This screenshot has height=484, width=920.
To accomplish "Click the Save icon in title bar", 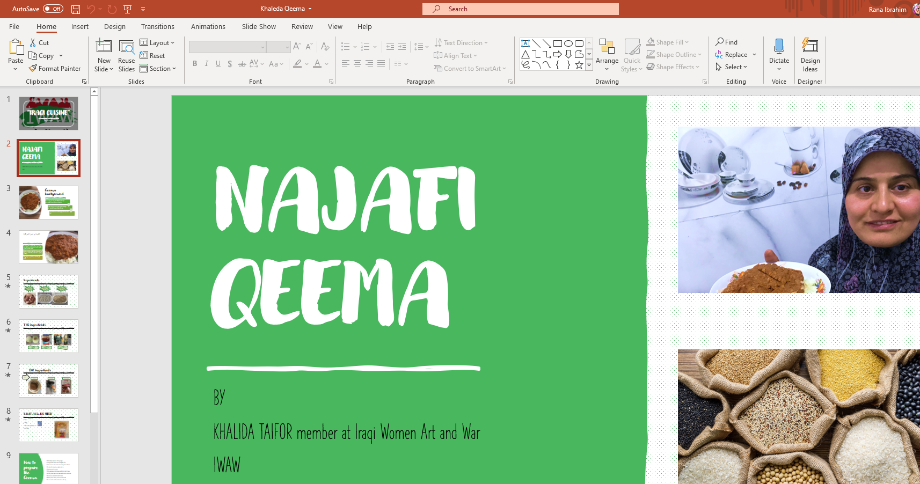I will (x=76, y=9).
